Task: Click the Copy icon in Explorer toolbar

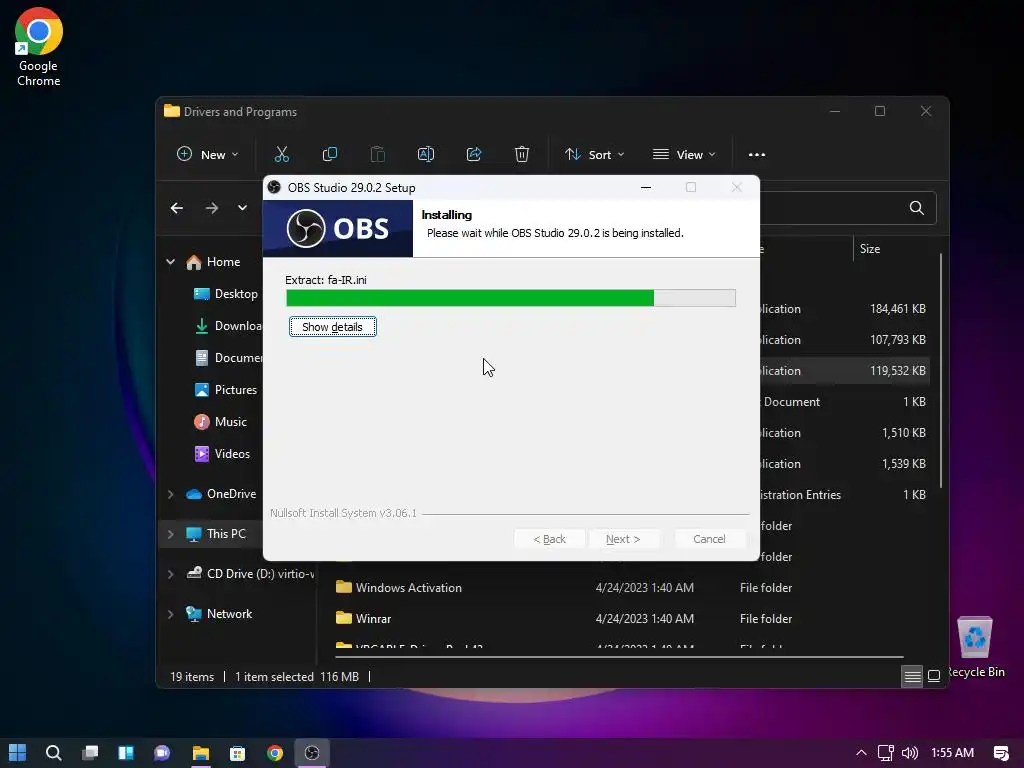Action: point(330,155)
